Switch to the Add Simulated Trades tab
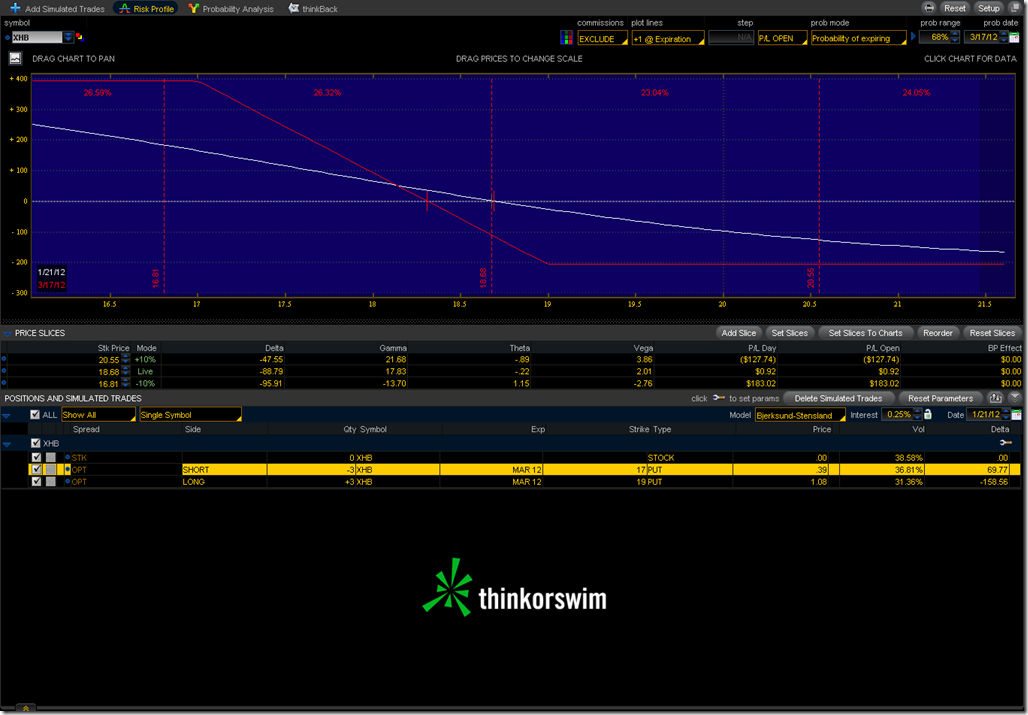The width and height of the screenshot is (1028, 715). [x=58, y=9]
